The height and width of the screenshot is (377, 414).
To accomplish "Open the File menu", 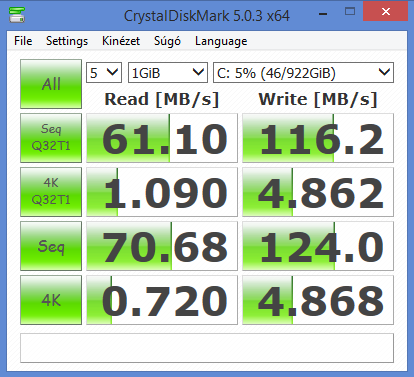I will click(x=23, y=41).
